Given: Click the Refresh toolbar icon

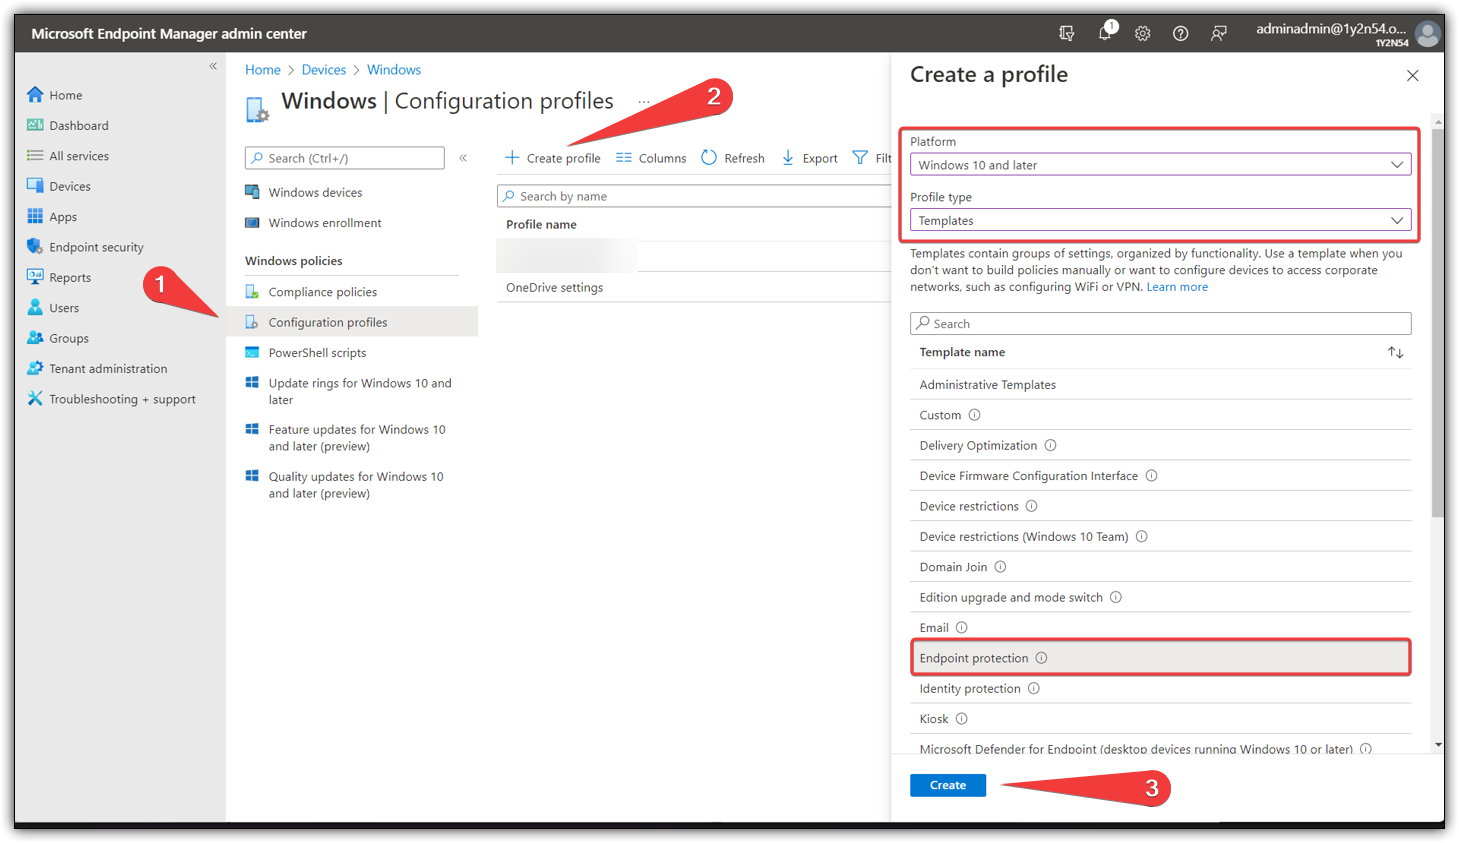Looking at the screenshot, I should click(x=709, y=158).
